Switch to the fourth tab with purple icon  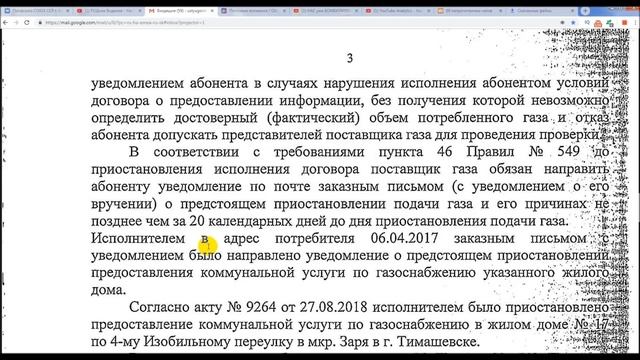tap(254, 11)
